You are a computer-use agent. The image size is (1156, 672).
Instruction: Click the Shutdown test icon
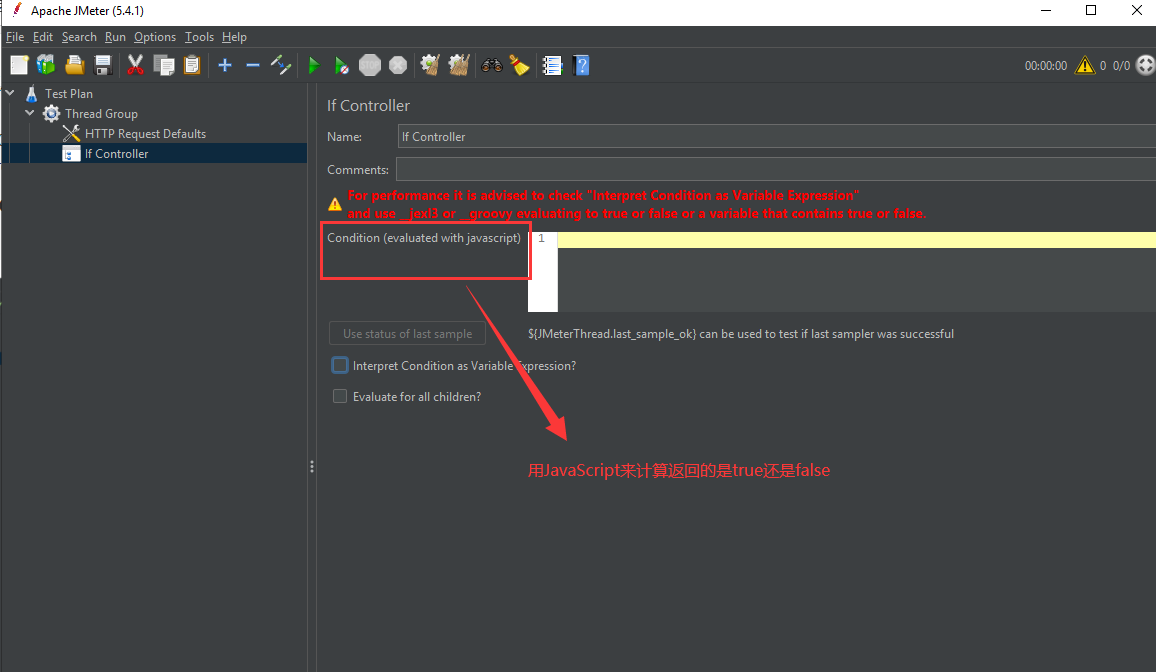point(398,66)
